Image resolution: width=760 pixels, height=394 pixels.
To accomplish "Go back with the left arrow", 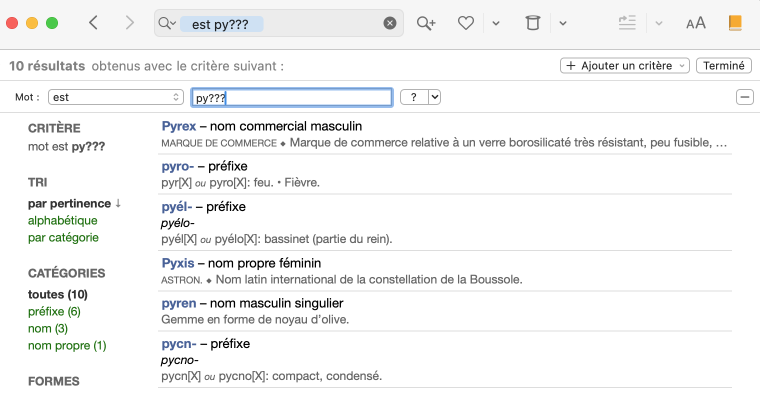I will (94, 23).
